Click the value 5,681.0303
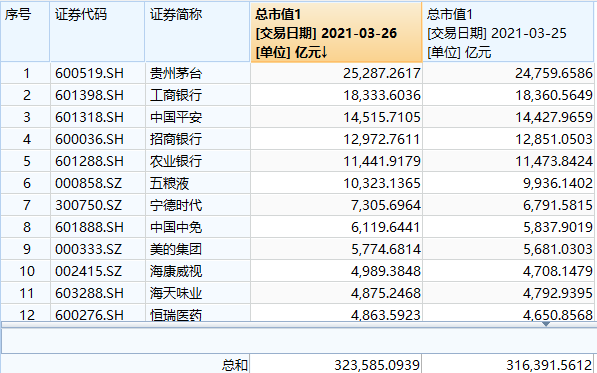Viewport: 597px width, 373px height. pyautogui.click(x=558, y=250)
